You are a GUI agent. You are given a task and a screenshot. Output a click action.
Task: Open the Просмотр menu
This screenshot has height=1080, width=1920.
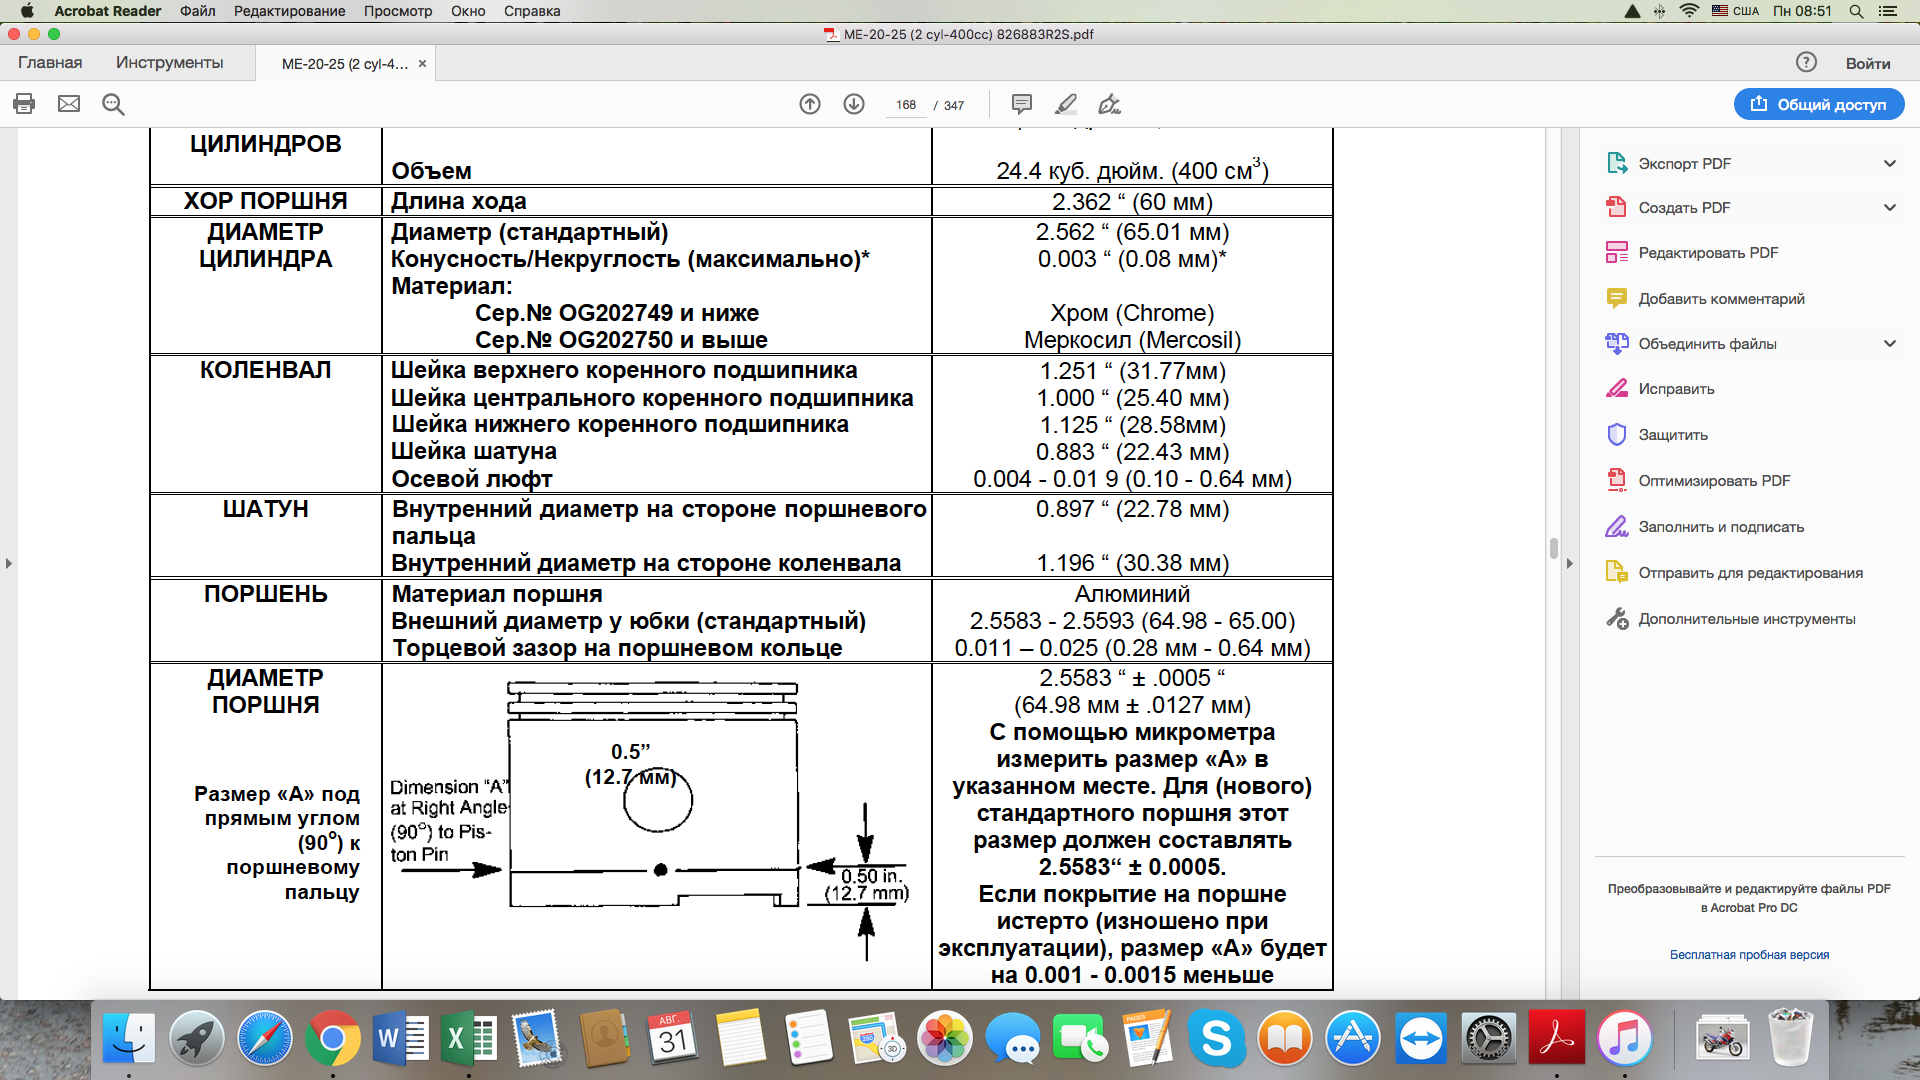pos(397,11)
